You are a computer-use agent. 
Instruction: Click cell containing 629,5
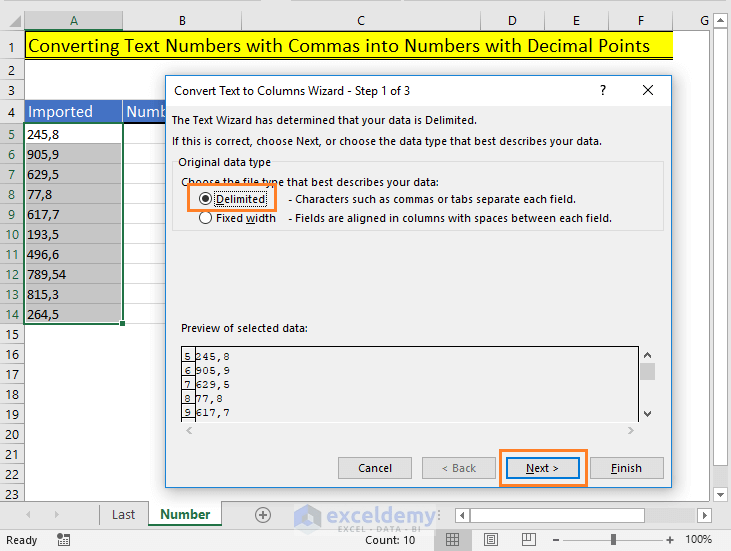(x=74, y=174)
